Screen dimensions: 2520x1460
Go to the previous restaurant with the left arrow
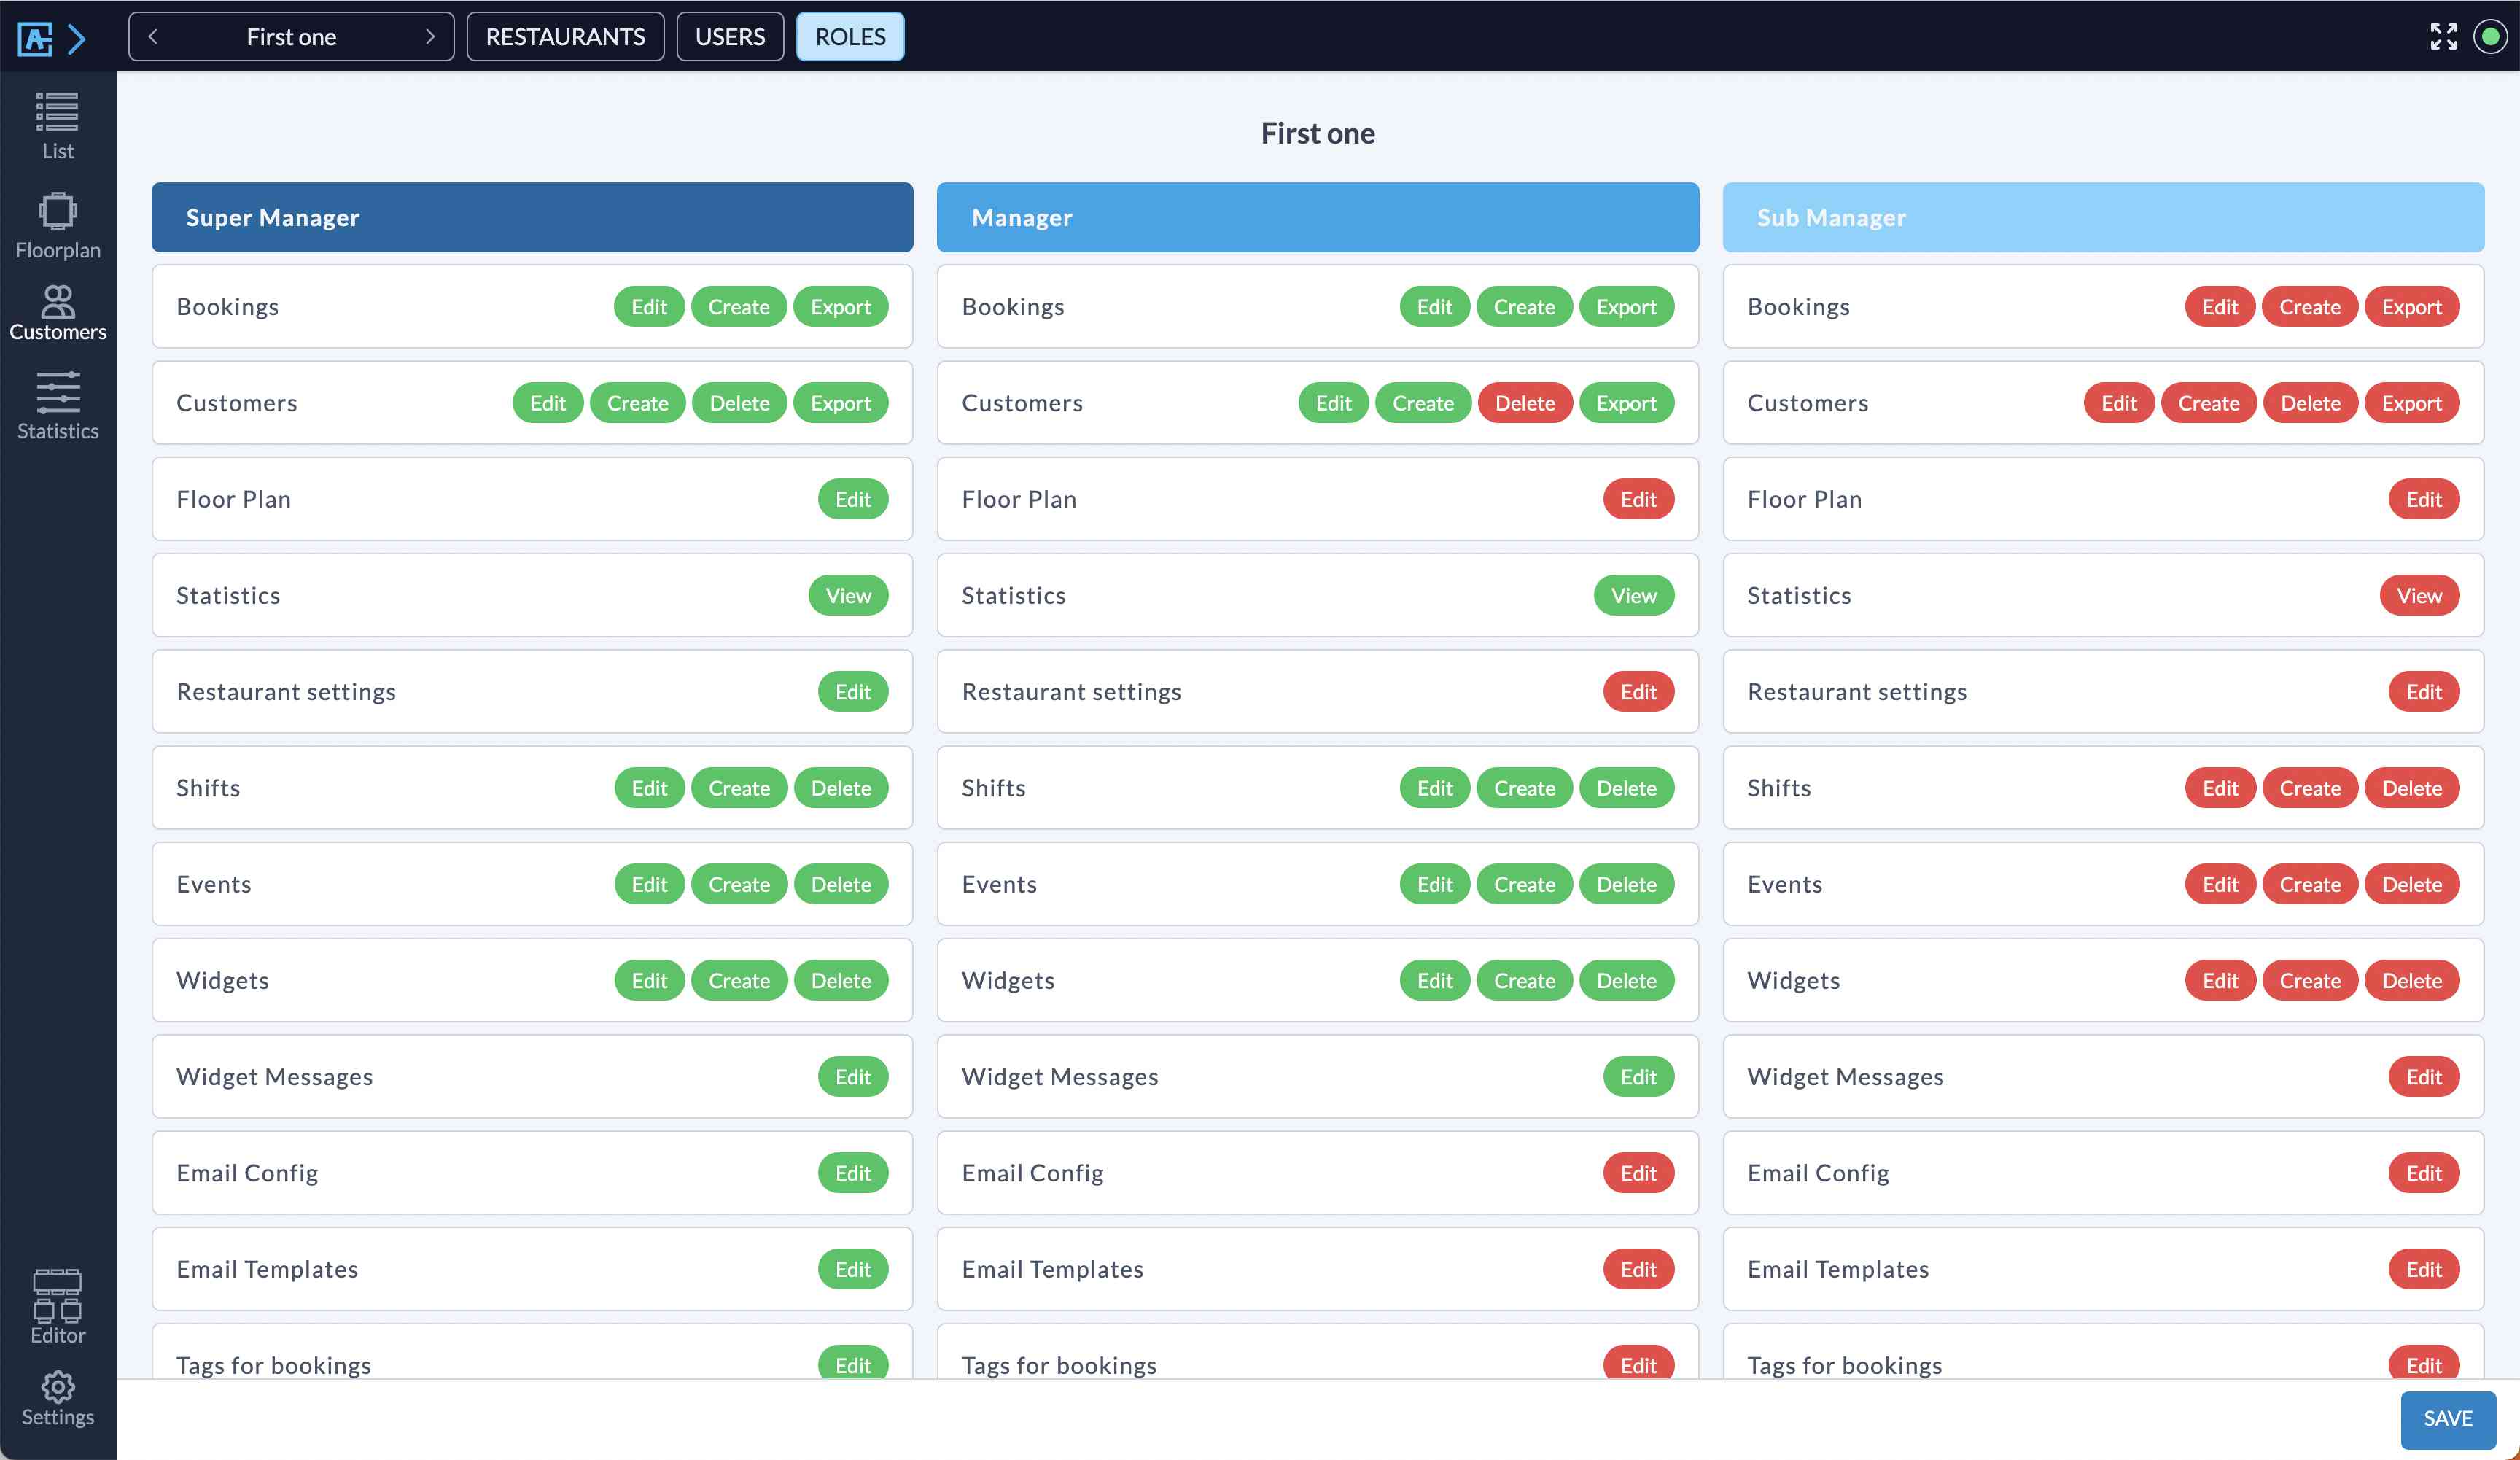pos(153,37)
